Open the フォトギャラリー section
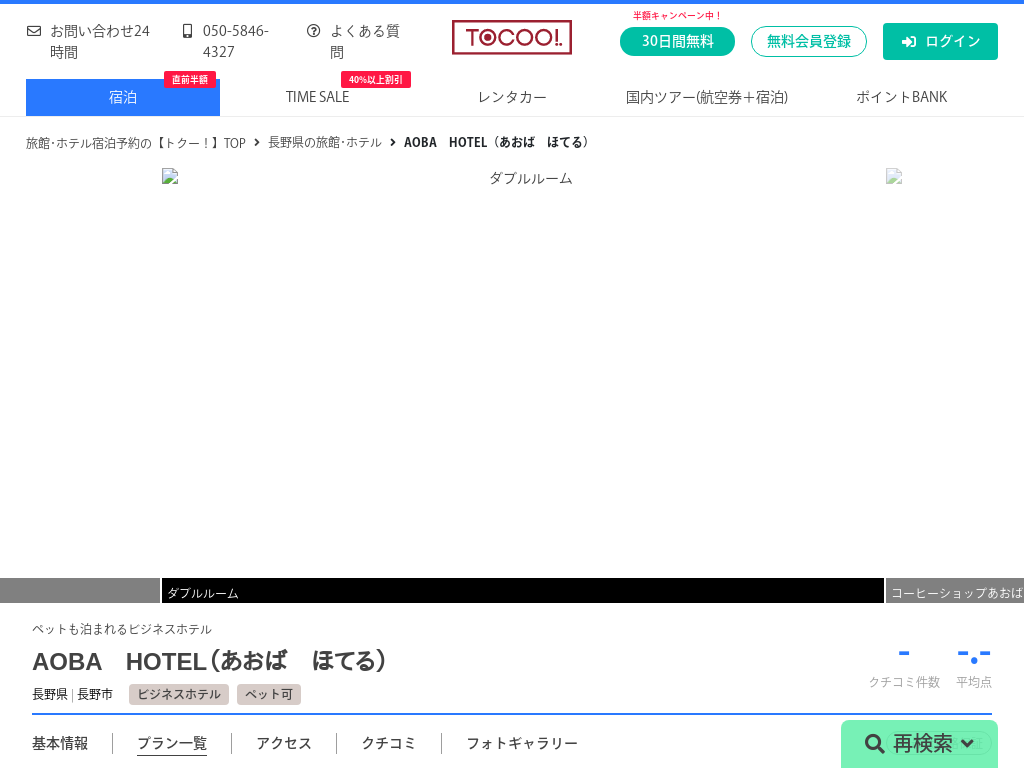 tap(521, 743)
